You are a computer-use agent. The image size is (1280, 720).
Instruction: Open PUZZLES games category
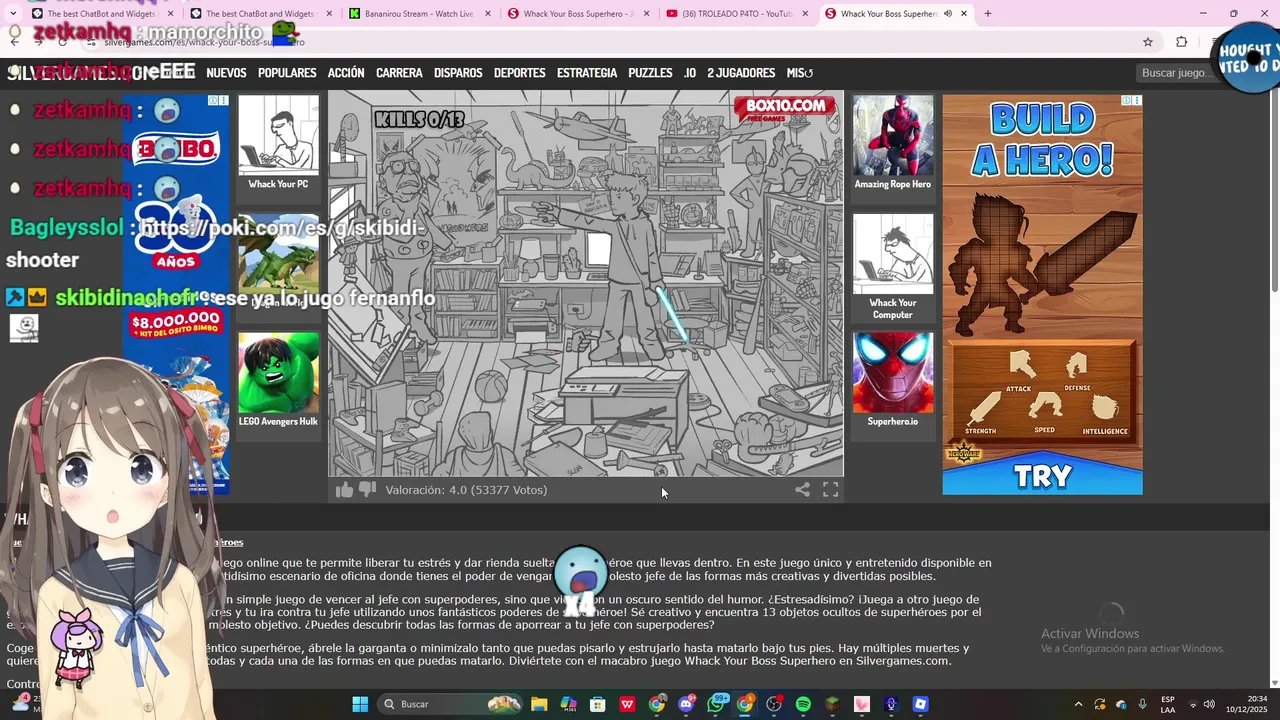(x=650, y=73)
